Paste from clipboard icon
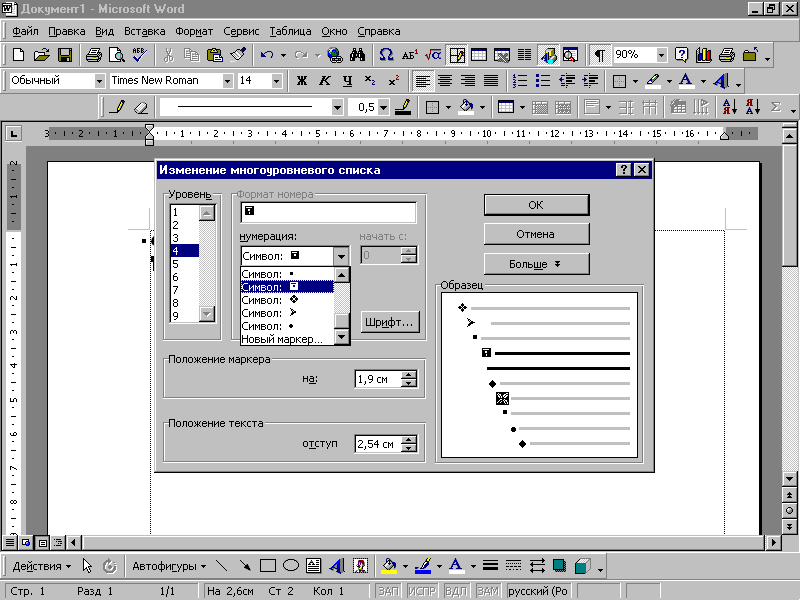 tap(215, 55)
